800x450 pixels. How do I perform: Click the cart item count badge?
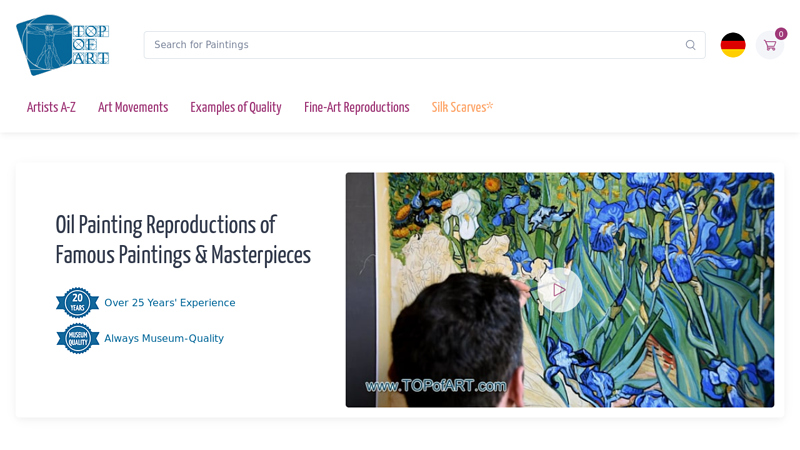coord(781,34)
